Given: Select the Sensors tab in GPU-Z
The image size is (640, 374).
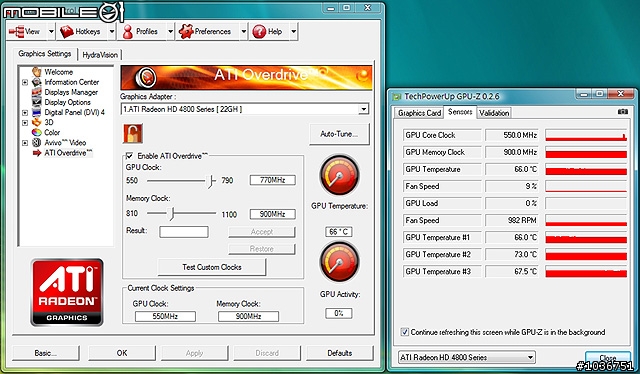Looking at the screenshot, I should click(x=460, y=112).
